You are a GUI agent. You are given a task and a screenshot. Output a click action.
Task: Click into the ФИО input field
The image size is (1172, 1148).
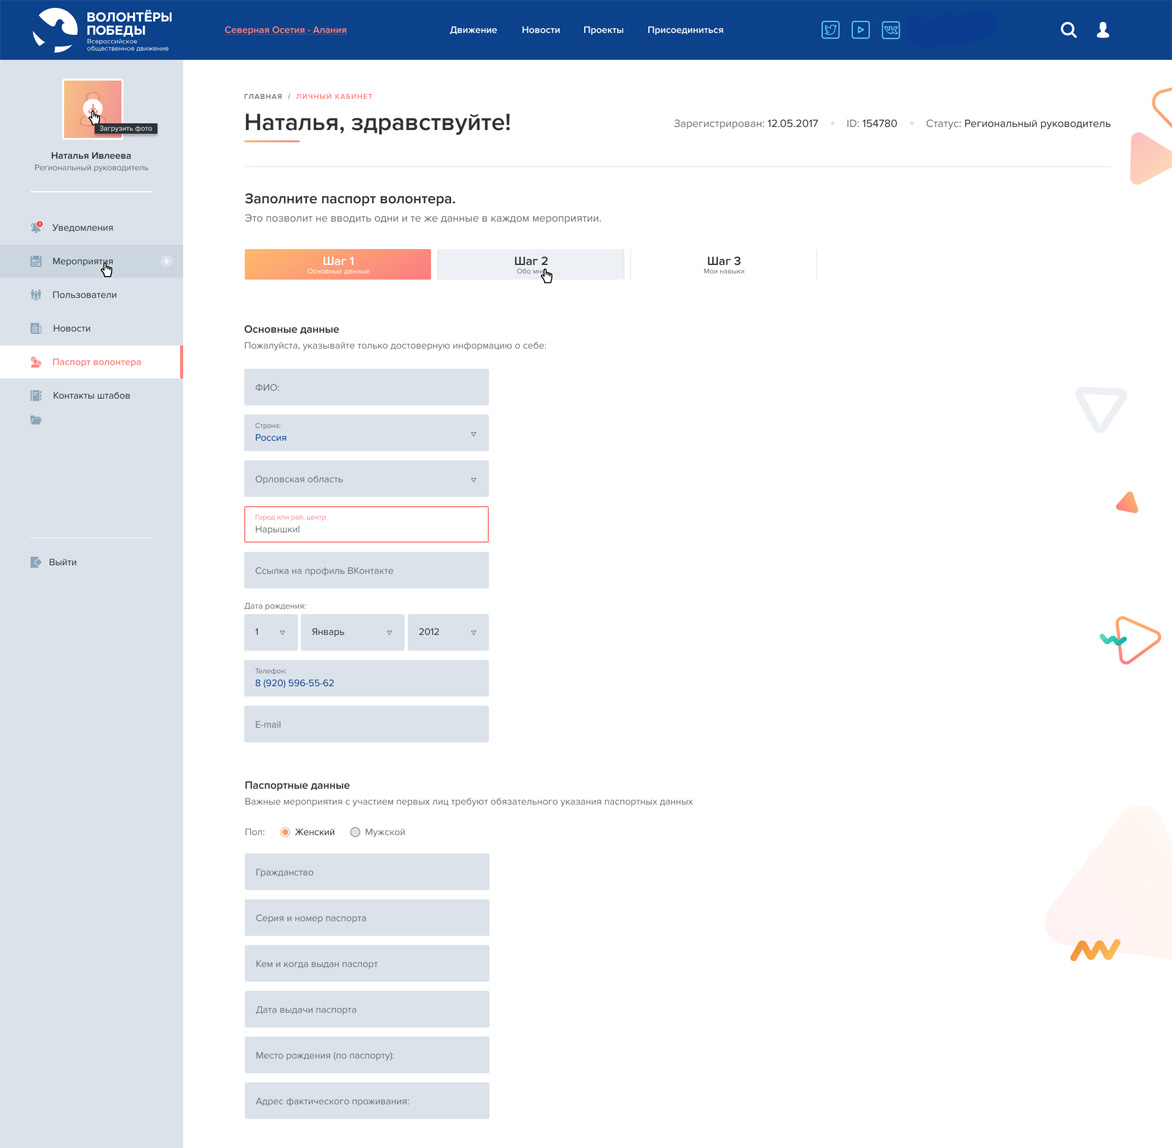click(x=366, y=387)
